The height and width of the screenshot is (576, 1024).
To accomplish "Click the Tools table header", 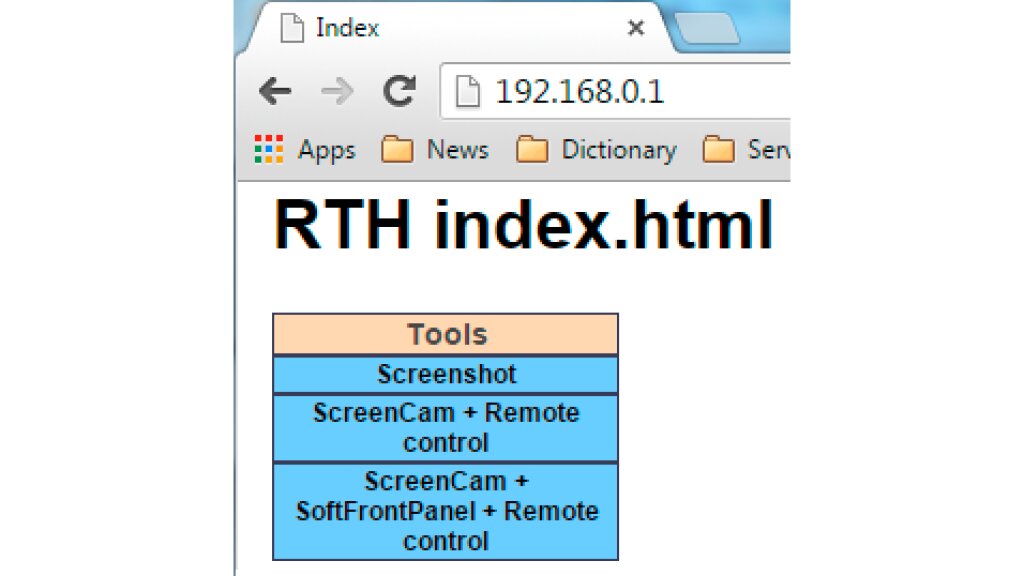I will (x=446, y=334).
